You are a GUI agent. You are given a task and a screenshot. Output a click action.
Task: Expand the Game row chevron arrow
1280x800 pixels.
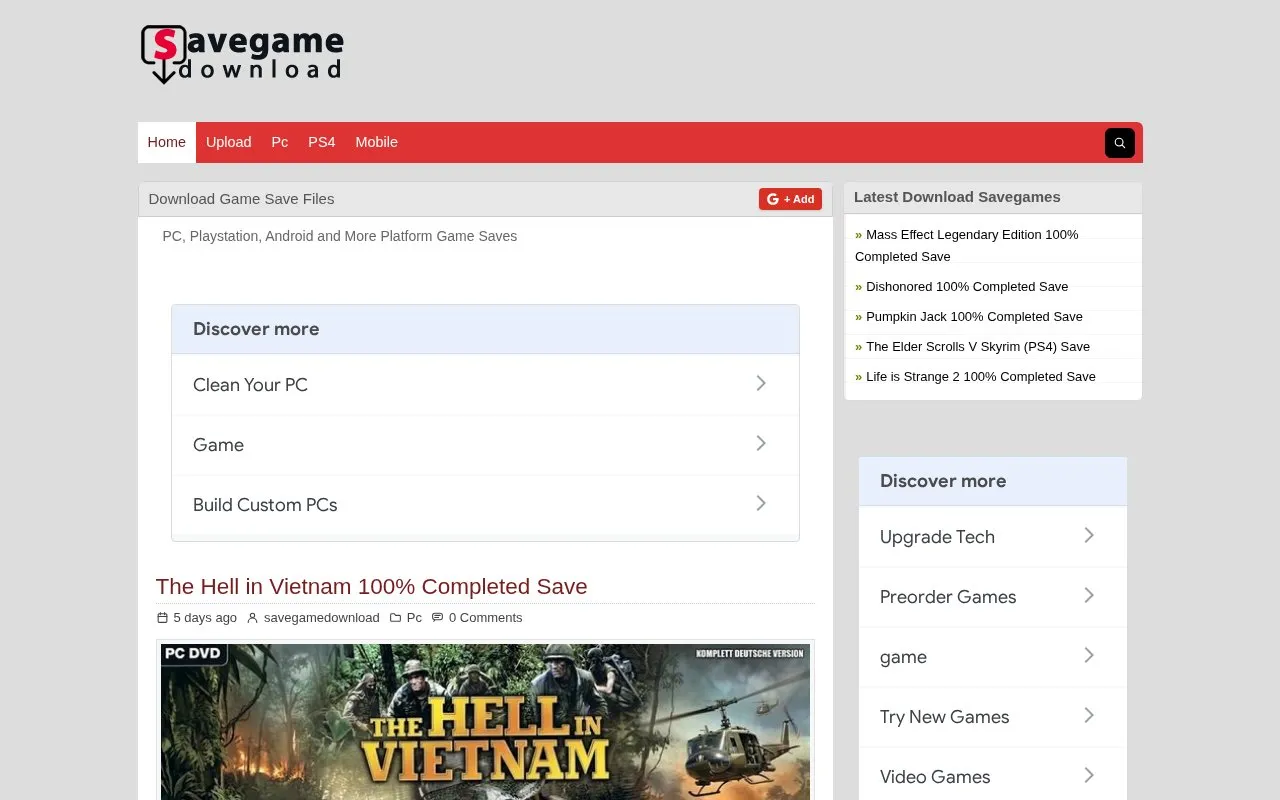pos(761,443)
